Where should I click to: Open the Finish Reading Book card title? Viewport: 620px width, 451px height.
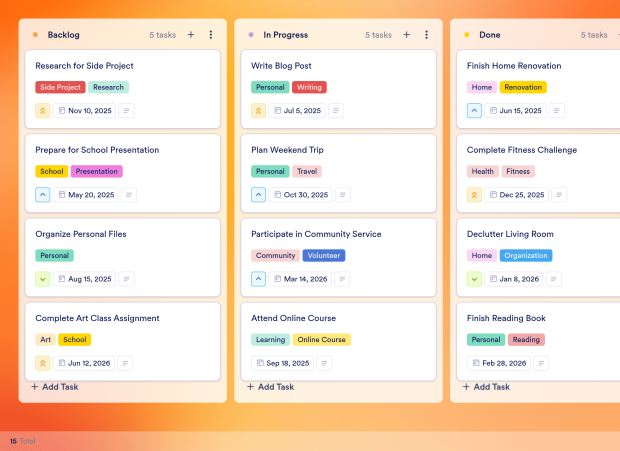click(506, 318)
